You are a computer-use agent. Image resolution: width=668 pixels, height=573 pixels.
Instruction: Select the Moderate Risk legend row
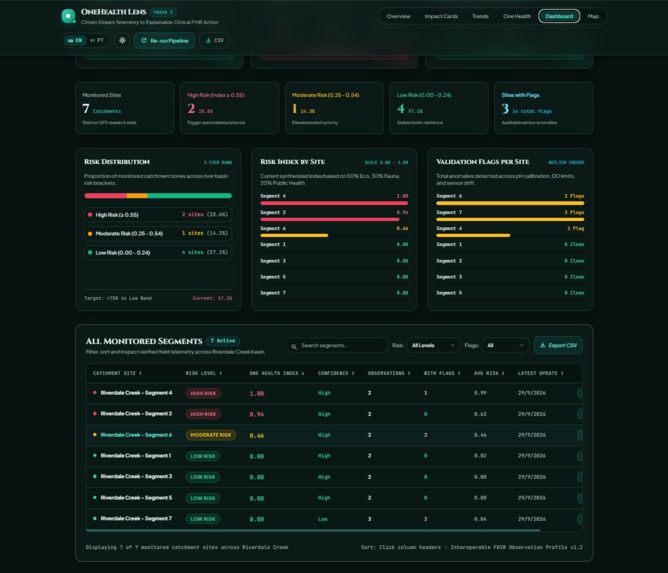(x=158, y=233)
